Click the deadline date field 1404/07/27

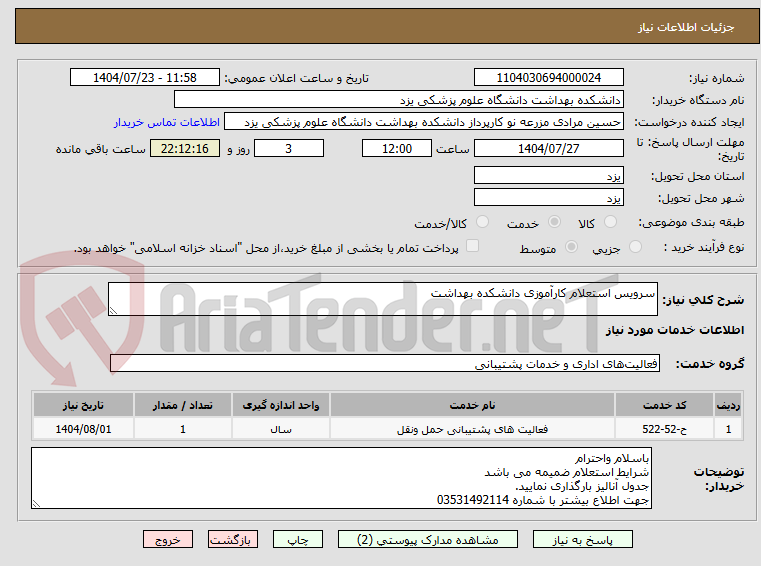pyautogui.click(x=548, y=149)
